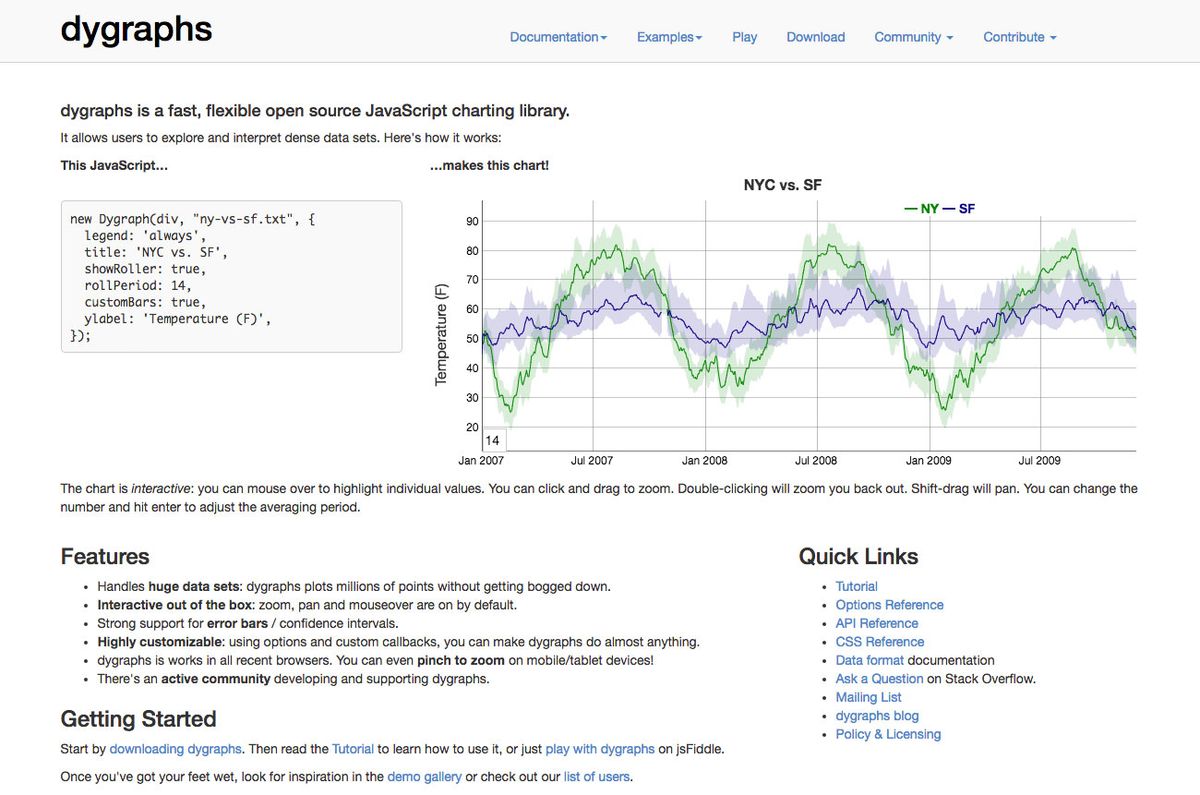Open the CSS Reference link
The width and height of the screenshot is (1200, 795).
point(879,641)
